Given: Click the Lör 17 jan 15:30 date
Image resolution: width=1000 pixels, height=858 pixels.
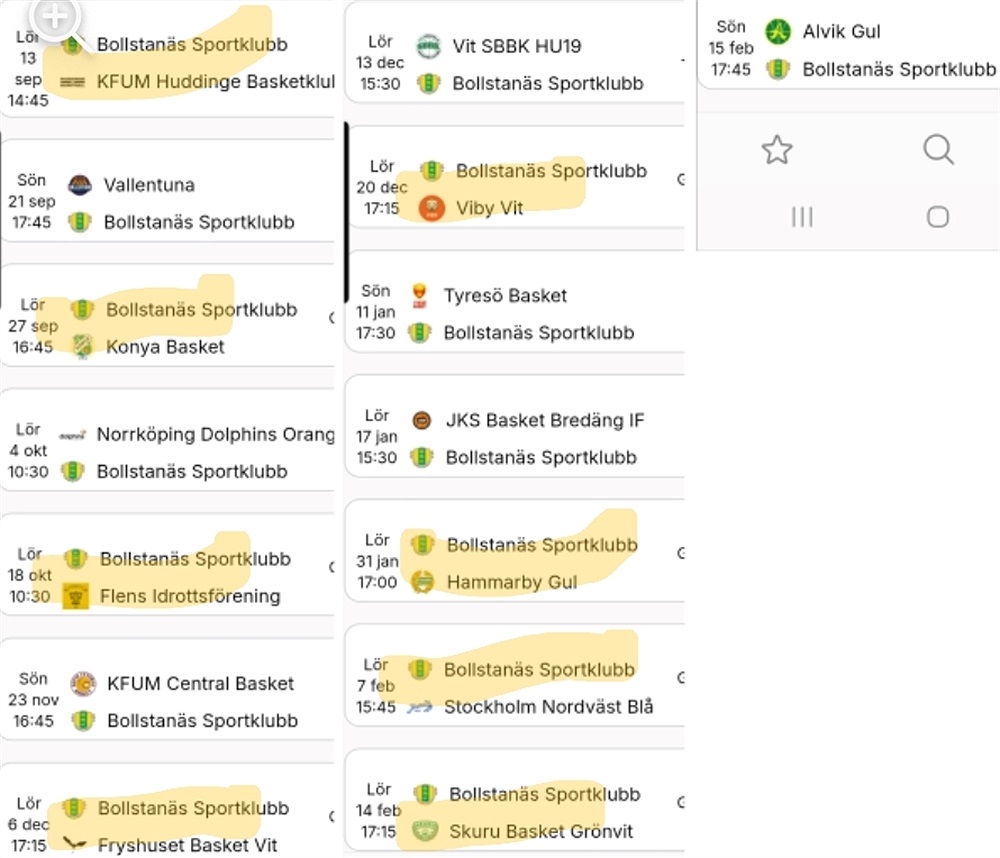Looking at the screenshot, I should click(x=376, y=436).
